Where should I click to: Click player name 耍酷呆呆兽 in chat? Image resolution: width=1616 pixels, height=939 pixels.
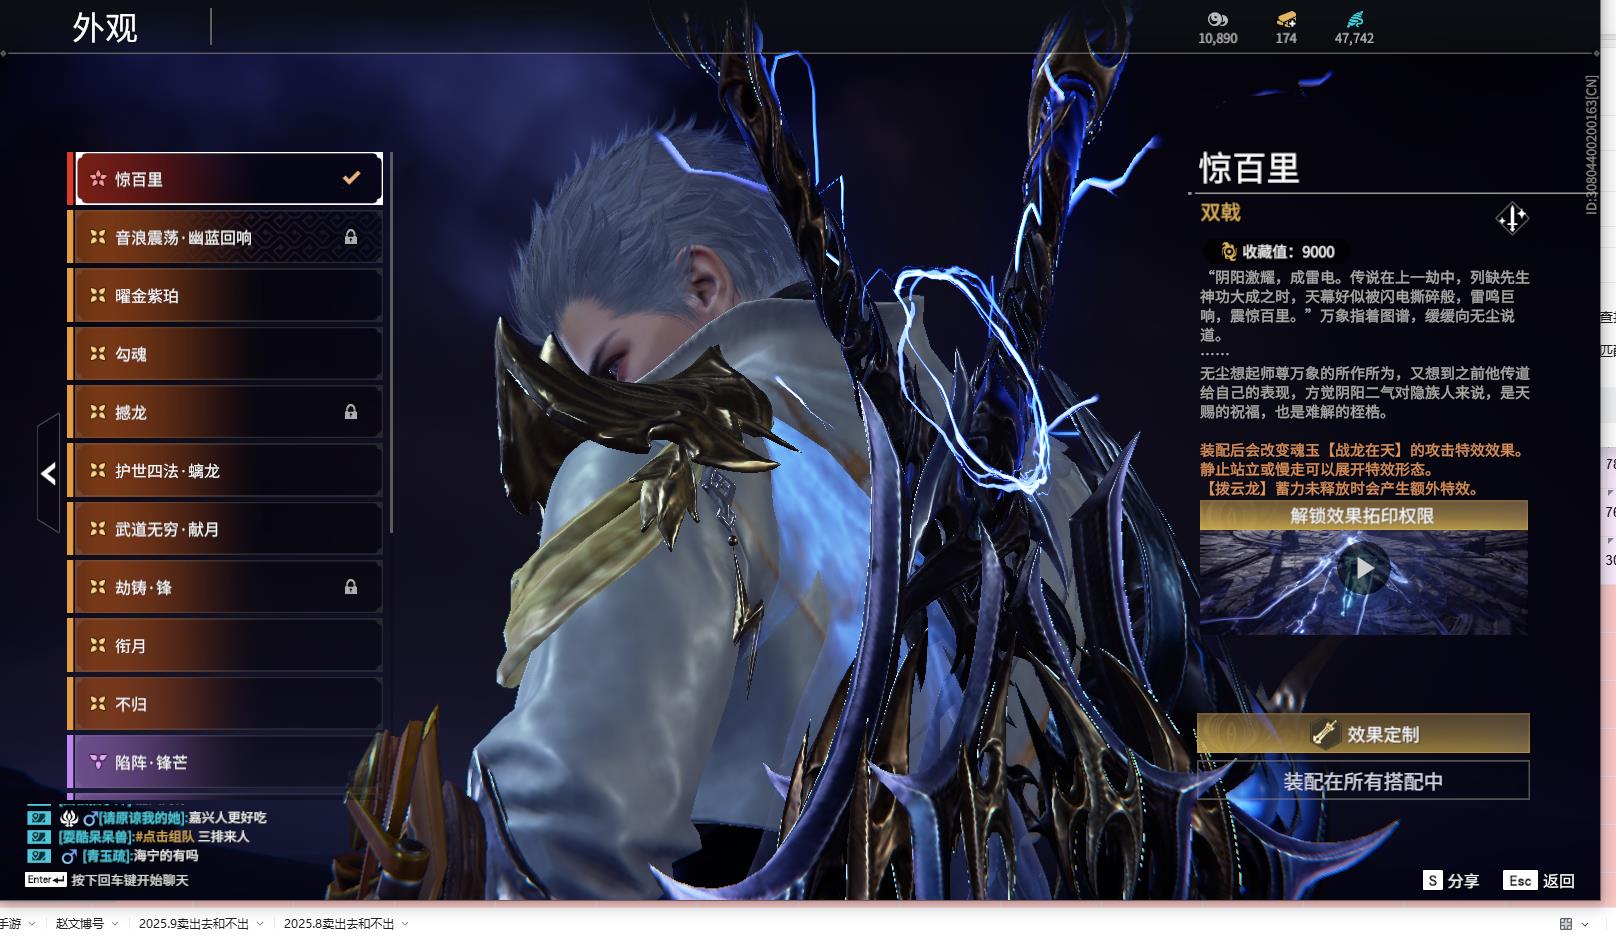coord(95,837)
